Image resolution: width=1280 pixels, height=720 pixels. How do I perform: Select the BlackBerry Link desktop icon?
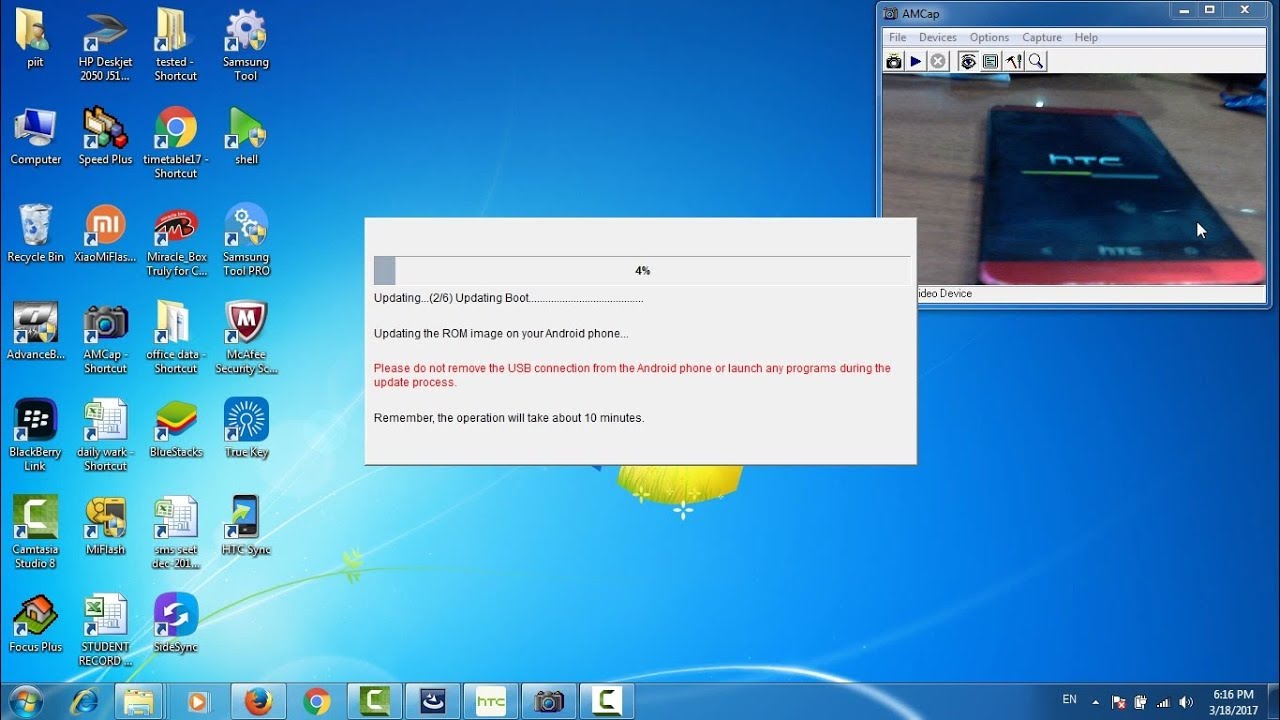35,435
